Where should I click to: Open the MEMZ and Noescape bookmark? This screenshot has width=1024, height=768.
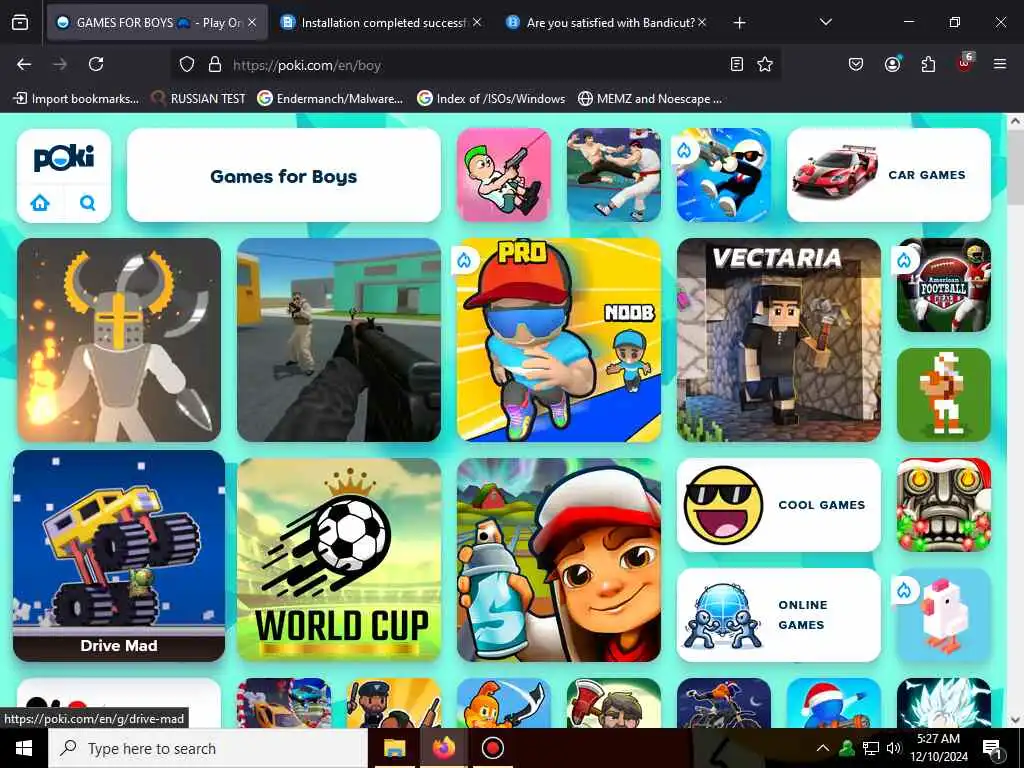tap(650, 99)
